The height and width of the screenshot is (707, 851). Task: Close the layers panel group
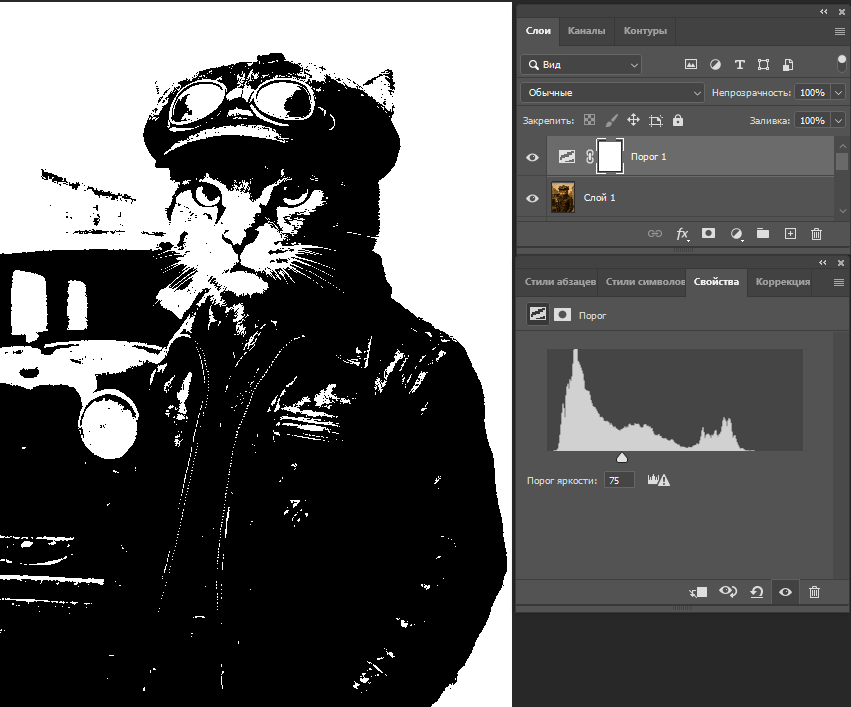841,11
